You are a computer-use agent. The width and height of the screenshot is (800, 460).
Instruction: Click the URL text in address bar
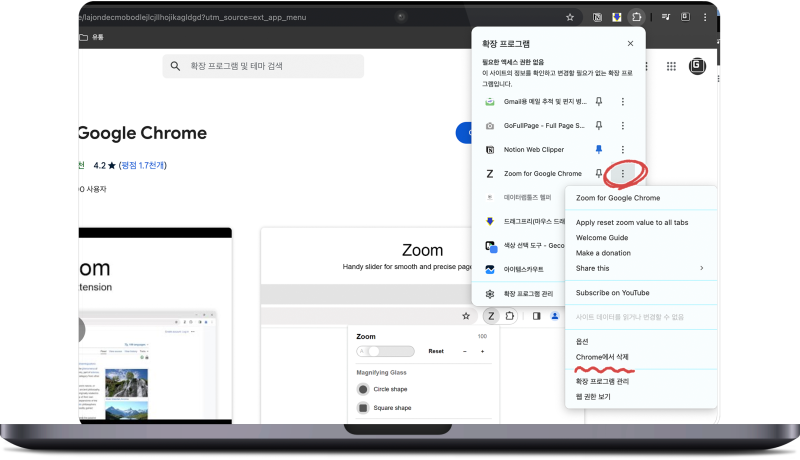193,17
